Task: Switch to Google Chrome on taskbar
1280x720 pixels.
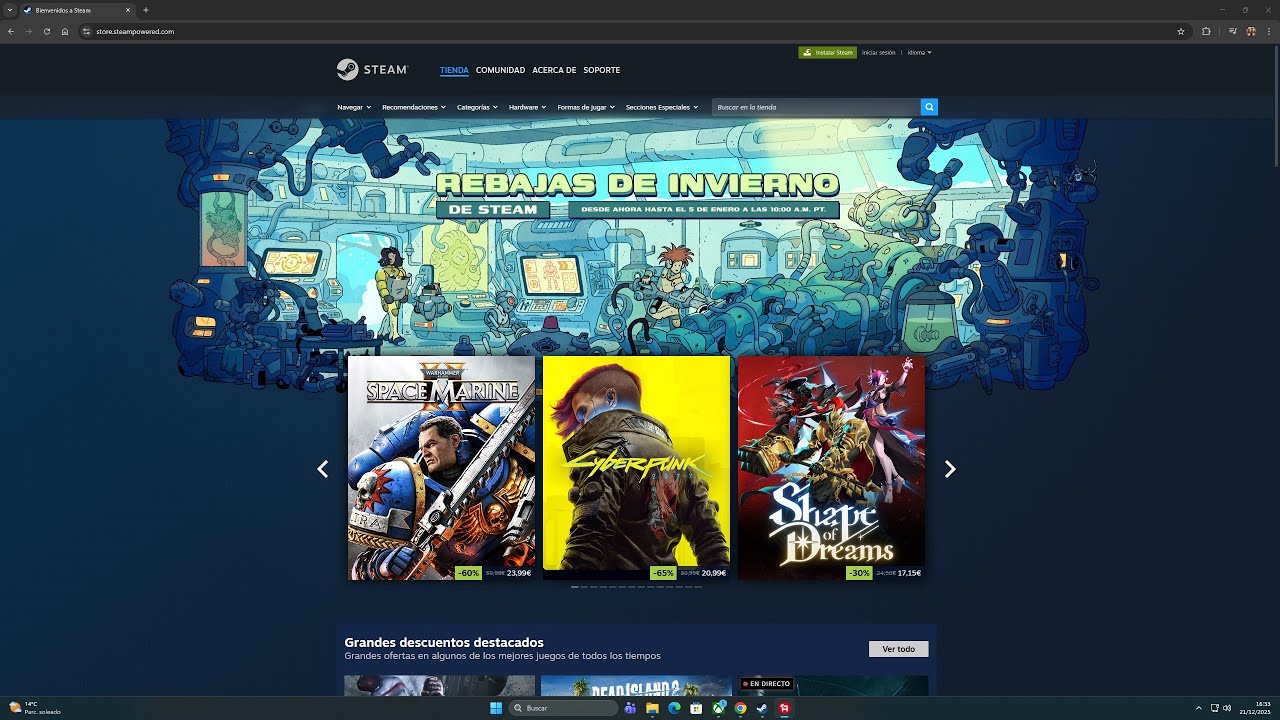Action: click(740, 708)
